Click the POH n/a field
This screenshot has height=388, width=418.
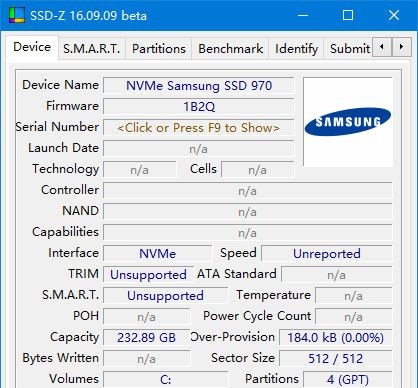147,317
